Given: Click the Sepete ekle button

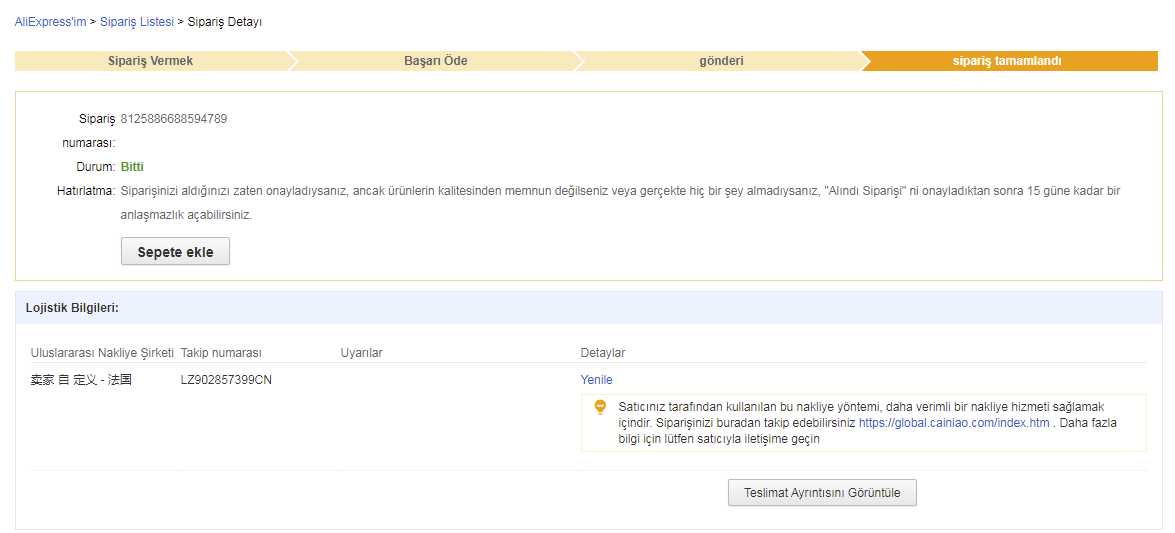Looking at the screenshot, I should pyautogui.click(x=175, y=252).
